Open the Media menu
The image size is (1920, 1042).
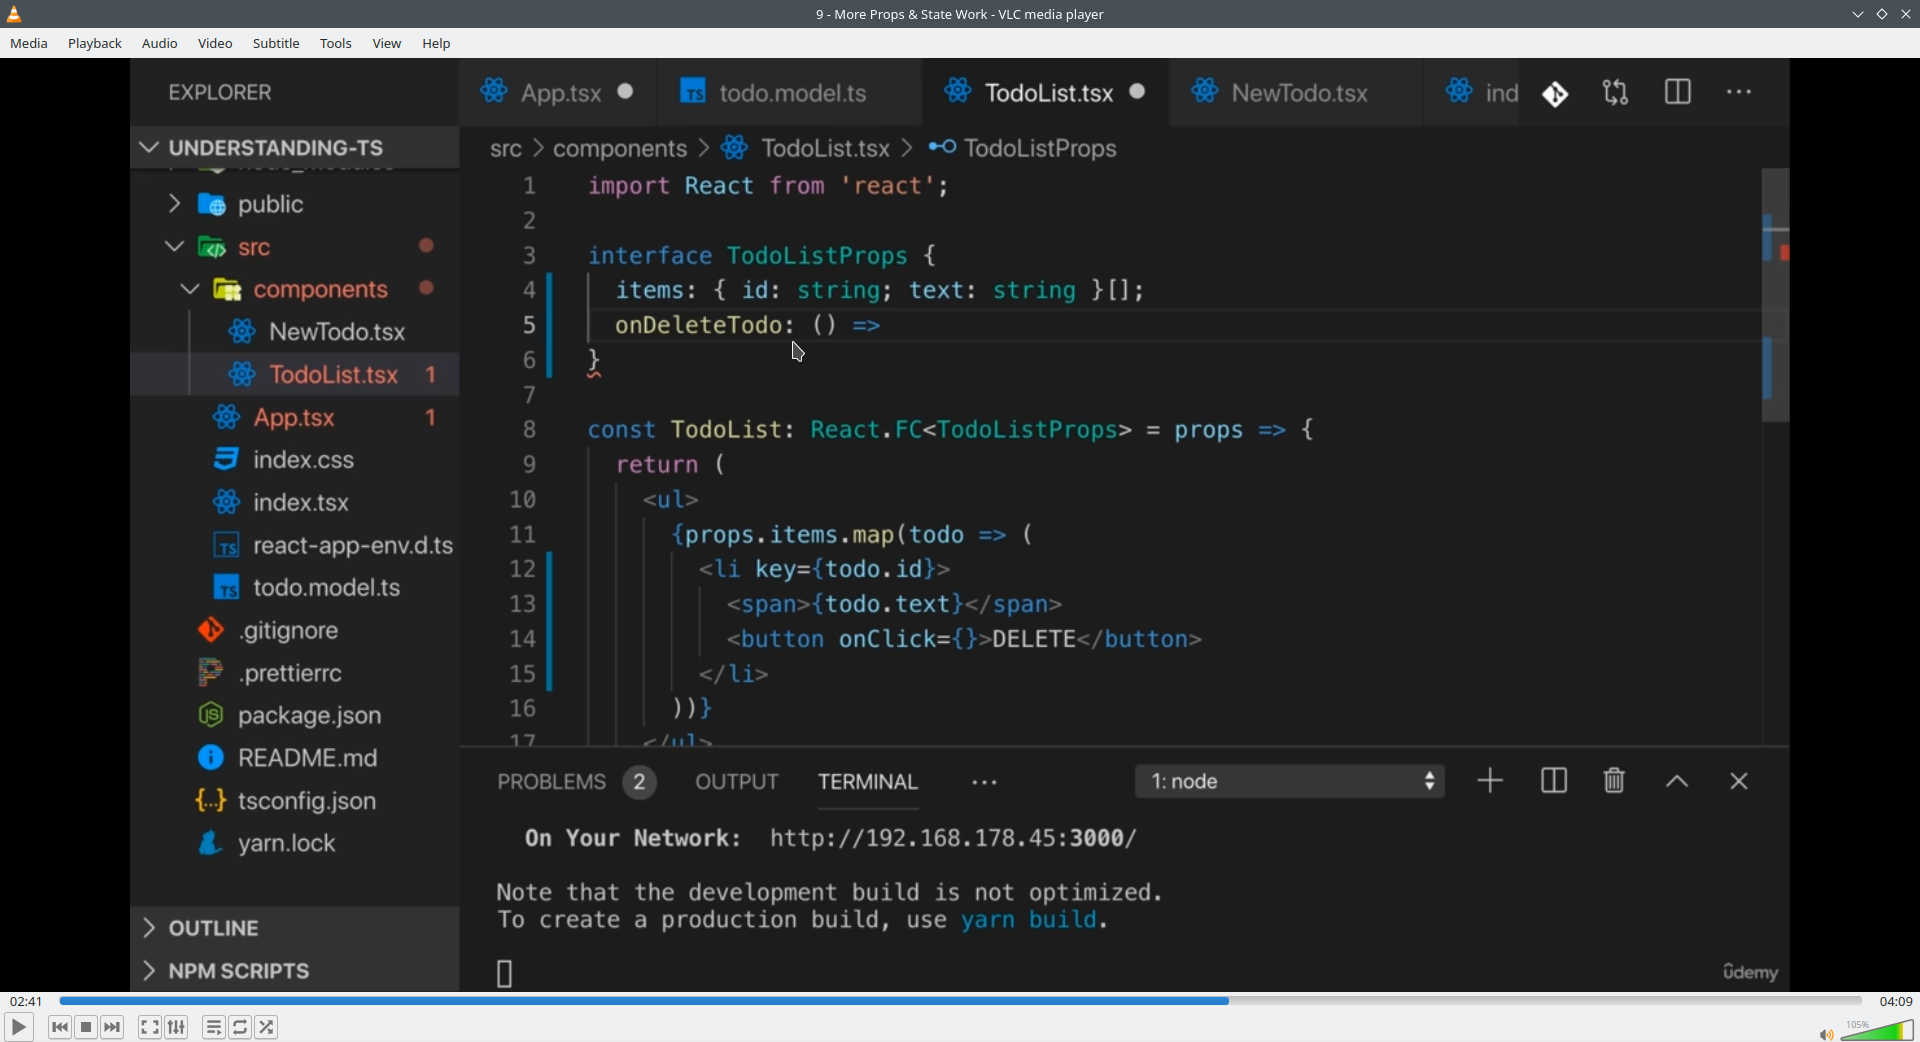coord(29,43)
